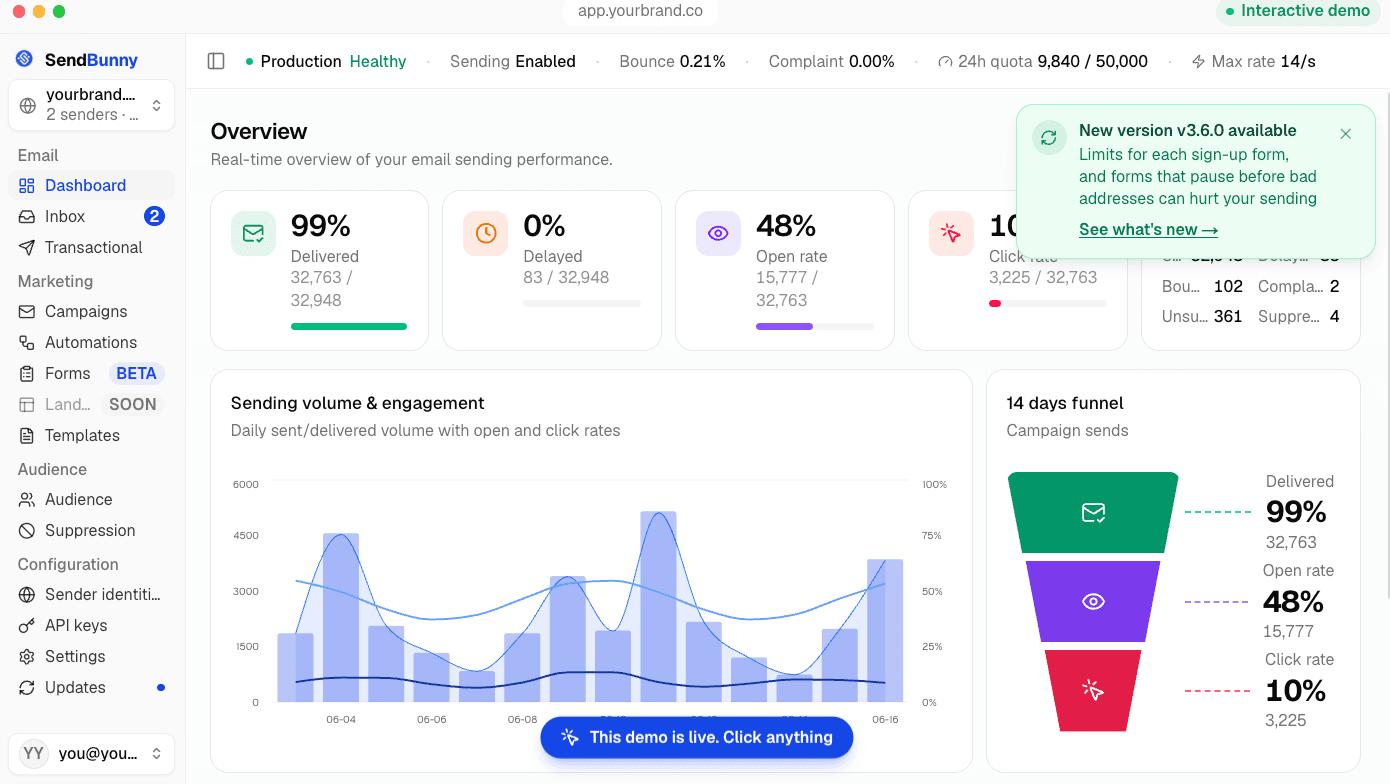Viewport: 1390px width, 784px height.
Task: Click "This demo is live" button
Action: (x=697, y=737)
